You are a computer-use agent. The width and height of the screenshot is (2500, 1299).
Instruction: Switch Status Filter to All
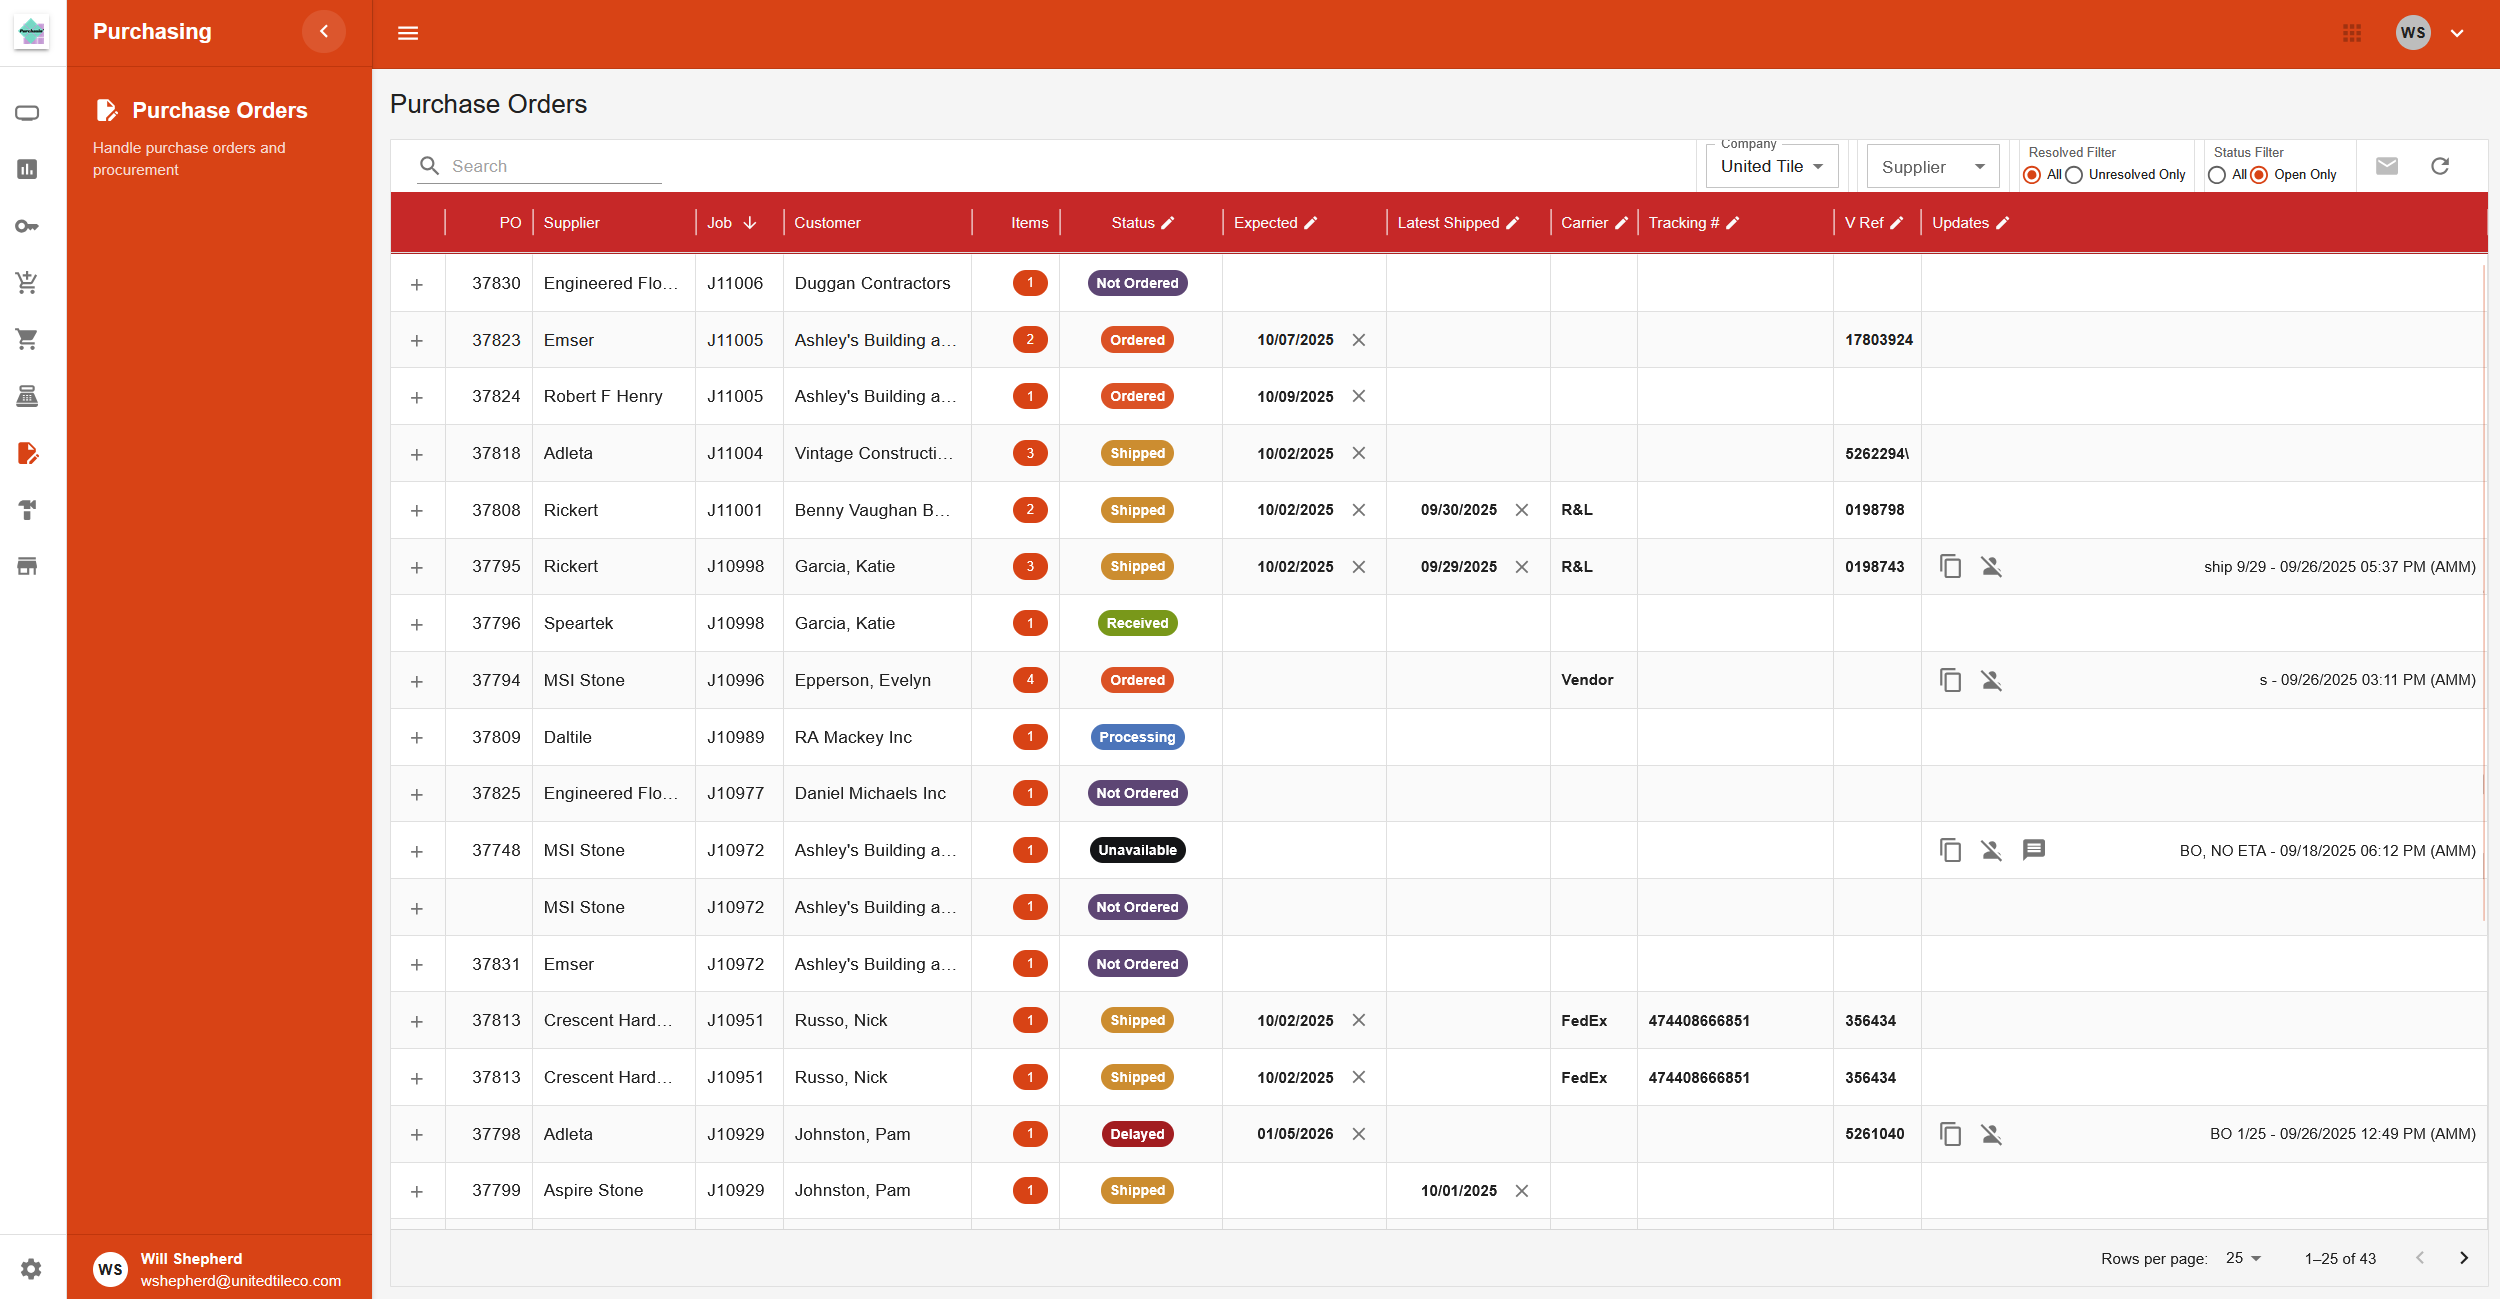pyautogui.click(x=2216, y=174)
